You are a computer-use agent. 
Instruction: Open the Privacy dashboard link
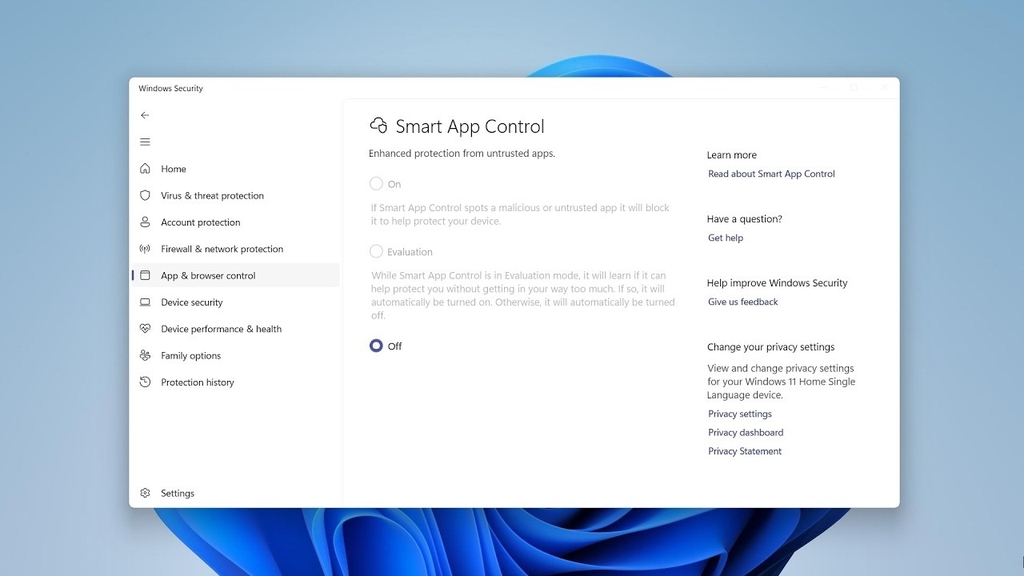coord(746,432)
